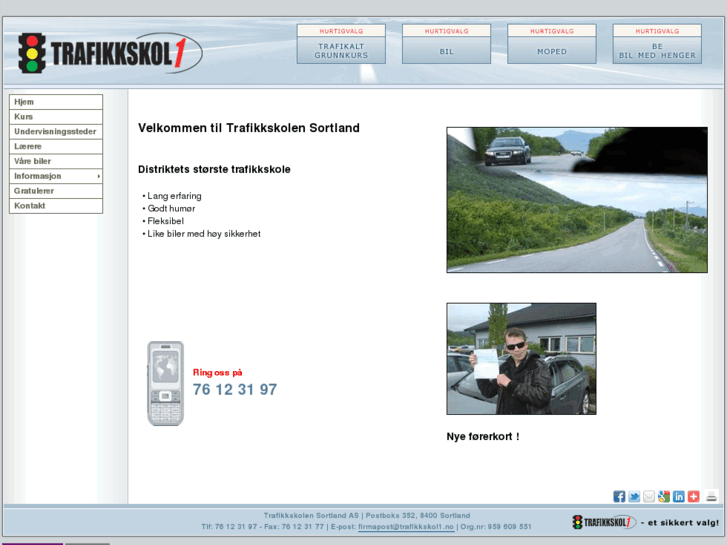Share the page on LinkedIn

(x=678, y=496)
